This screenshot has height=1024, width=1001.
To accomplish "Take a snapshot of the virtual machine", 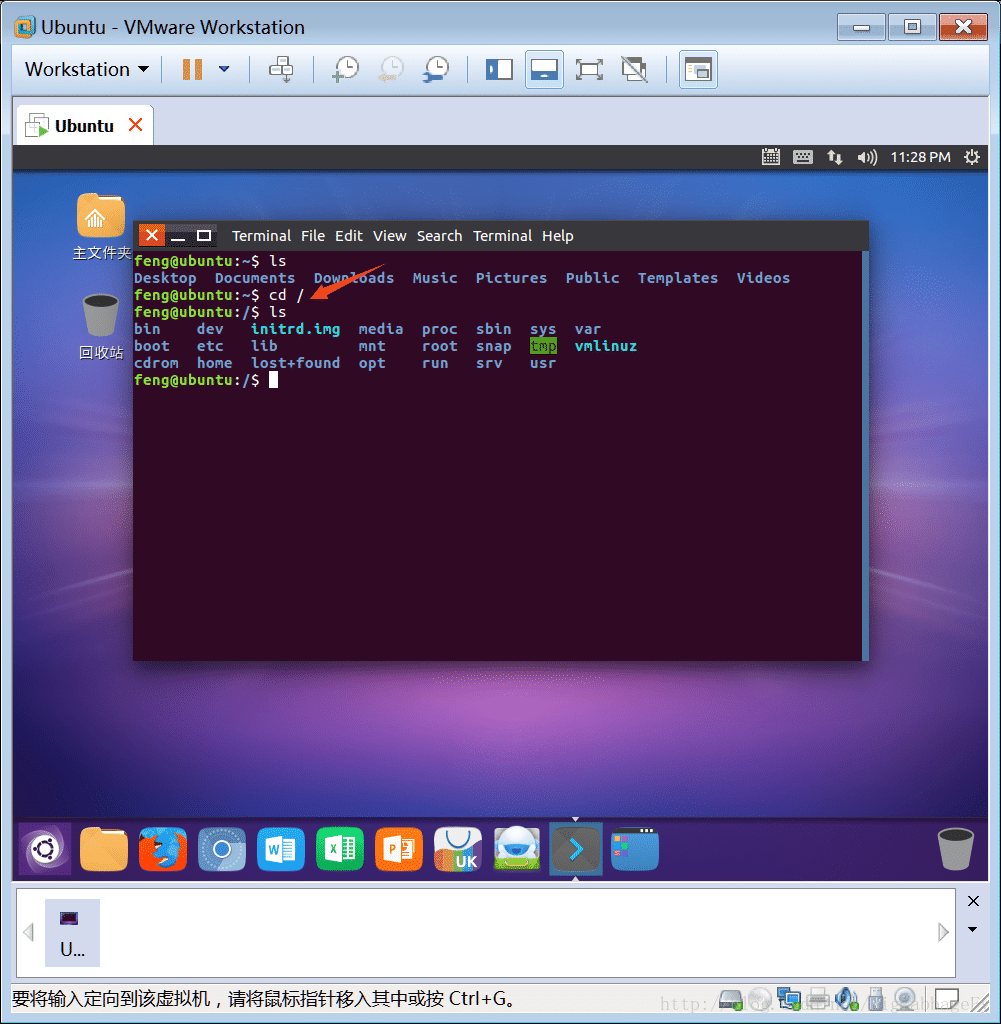I will pos(345,69).
